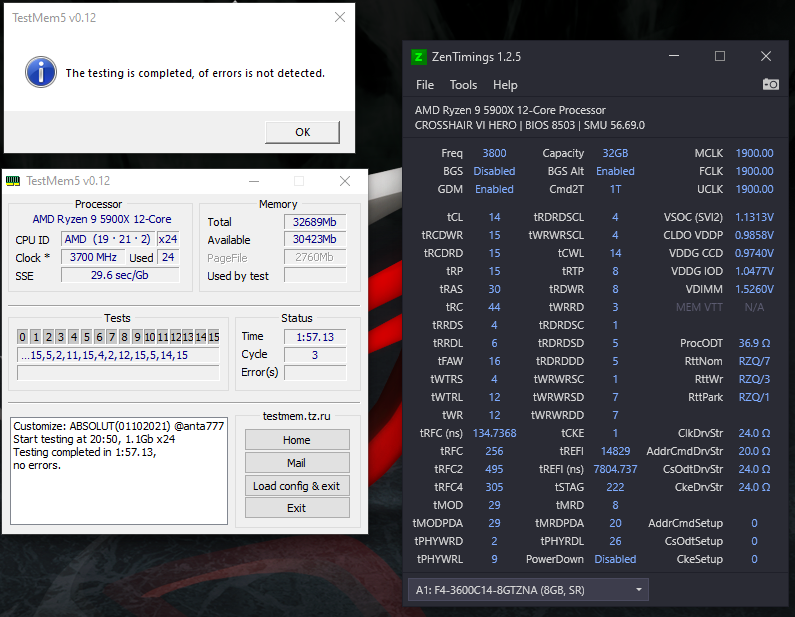Click the Cmd2T value 1T
Viewport: 795px width, 617px height.
(615, 189)
